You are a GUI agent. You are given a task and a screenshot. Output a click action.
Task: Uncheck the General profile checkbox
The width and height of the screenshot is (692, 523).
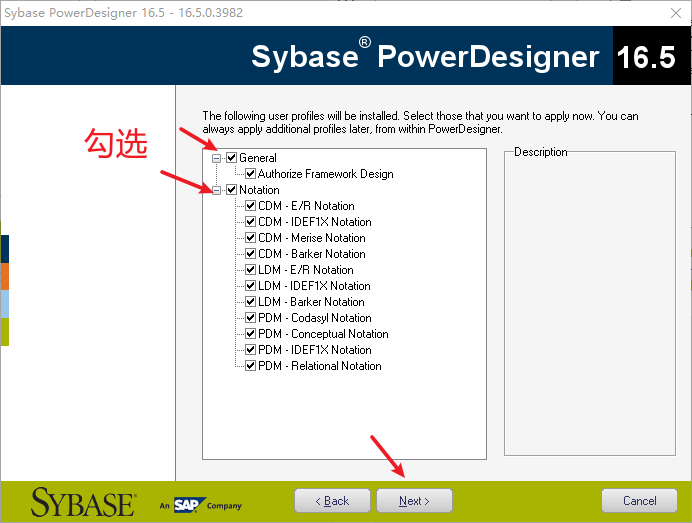coord(232,158)
